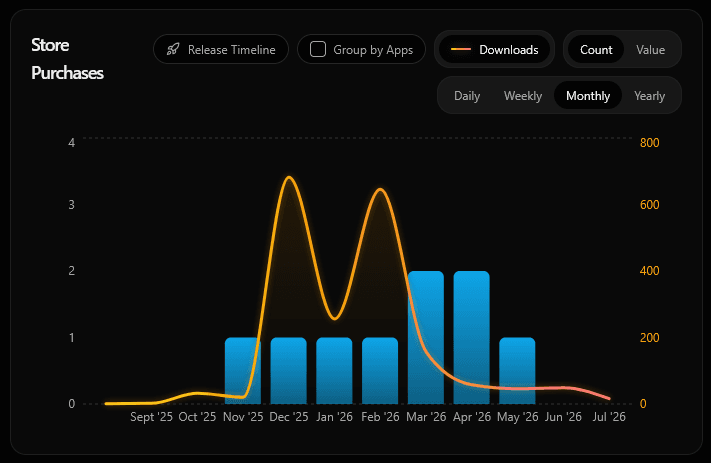Click the Apr '26 purchases bar

click(x=472, y=337)
